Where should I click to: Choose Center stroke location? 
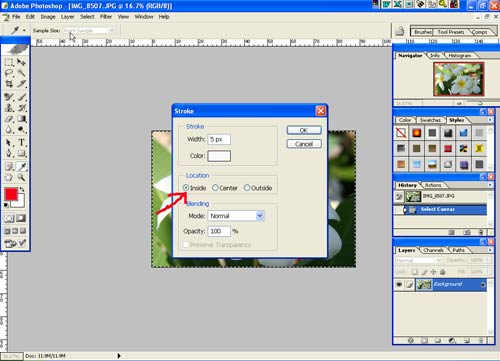pyautogui.click(x=215, y=188)
